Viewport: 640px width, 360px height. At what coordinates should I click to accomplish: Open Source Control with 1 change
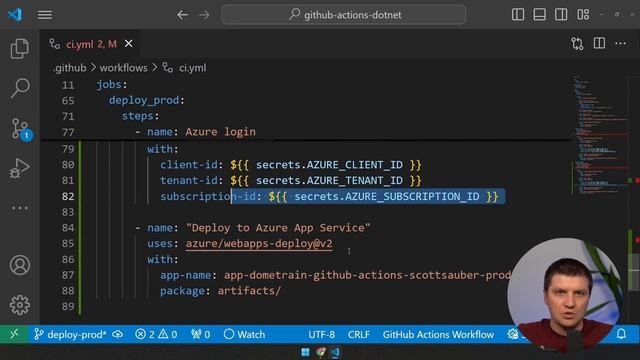20,129
